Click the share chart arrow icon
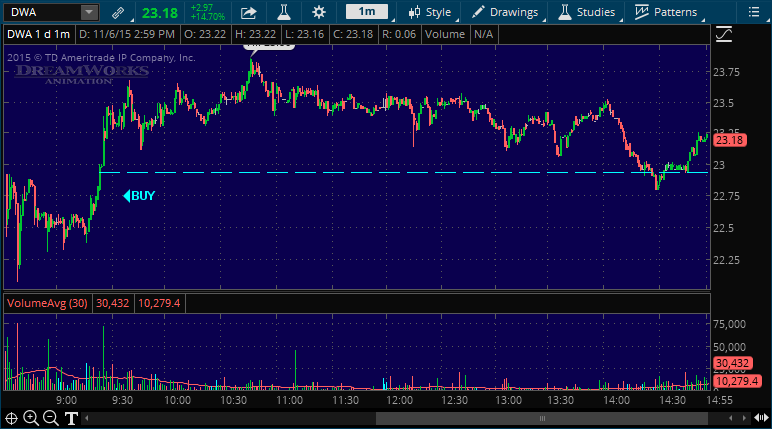This screenshot has height=429, width=772. (249, 12)
